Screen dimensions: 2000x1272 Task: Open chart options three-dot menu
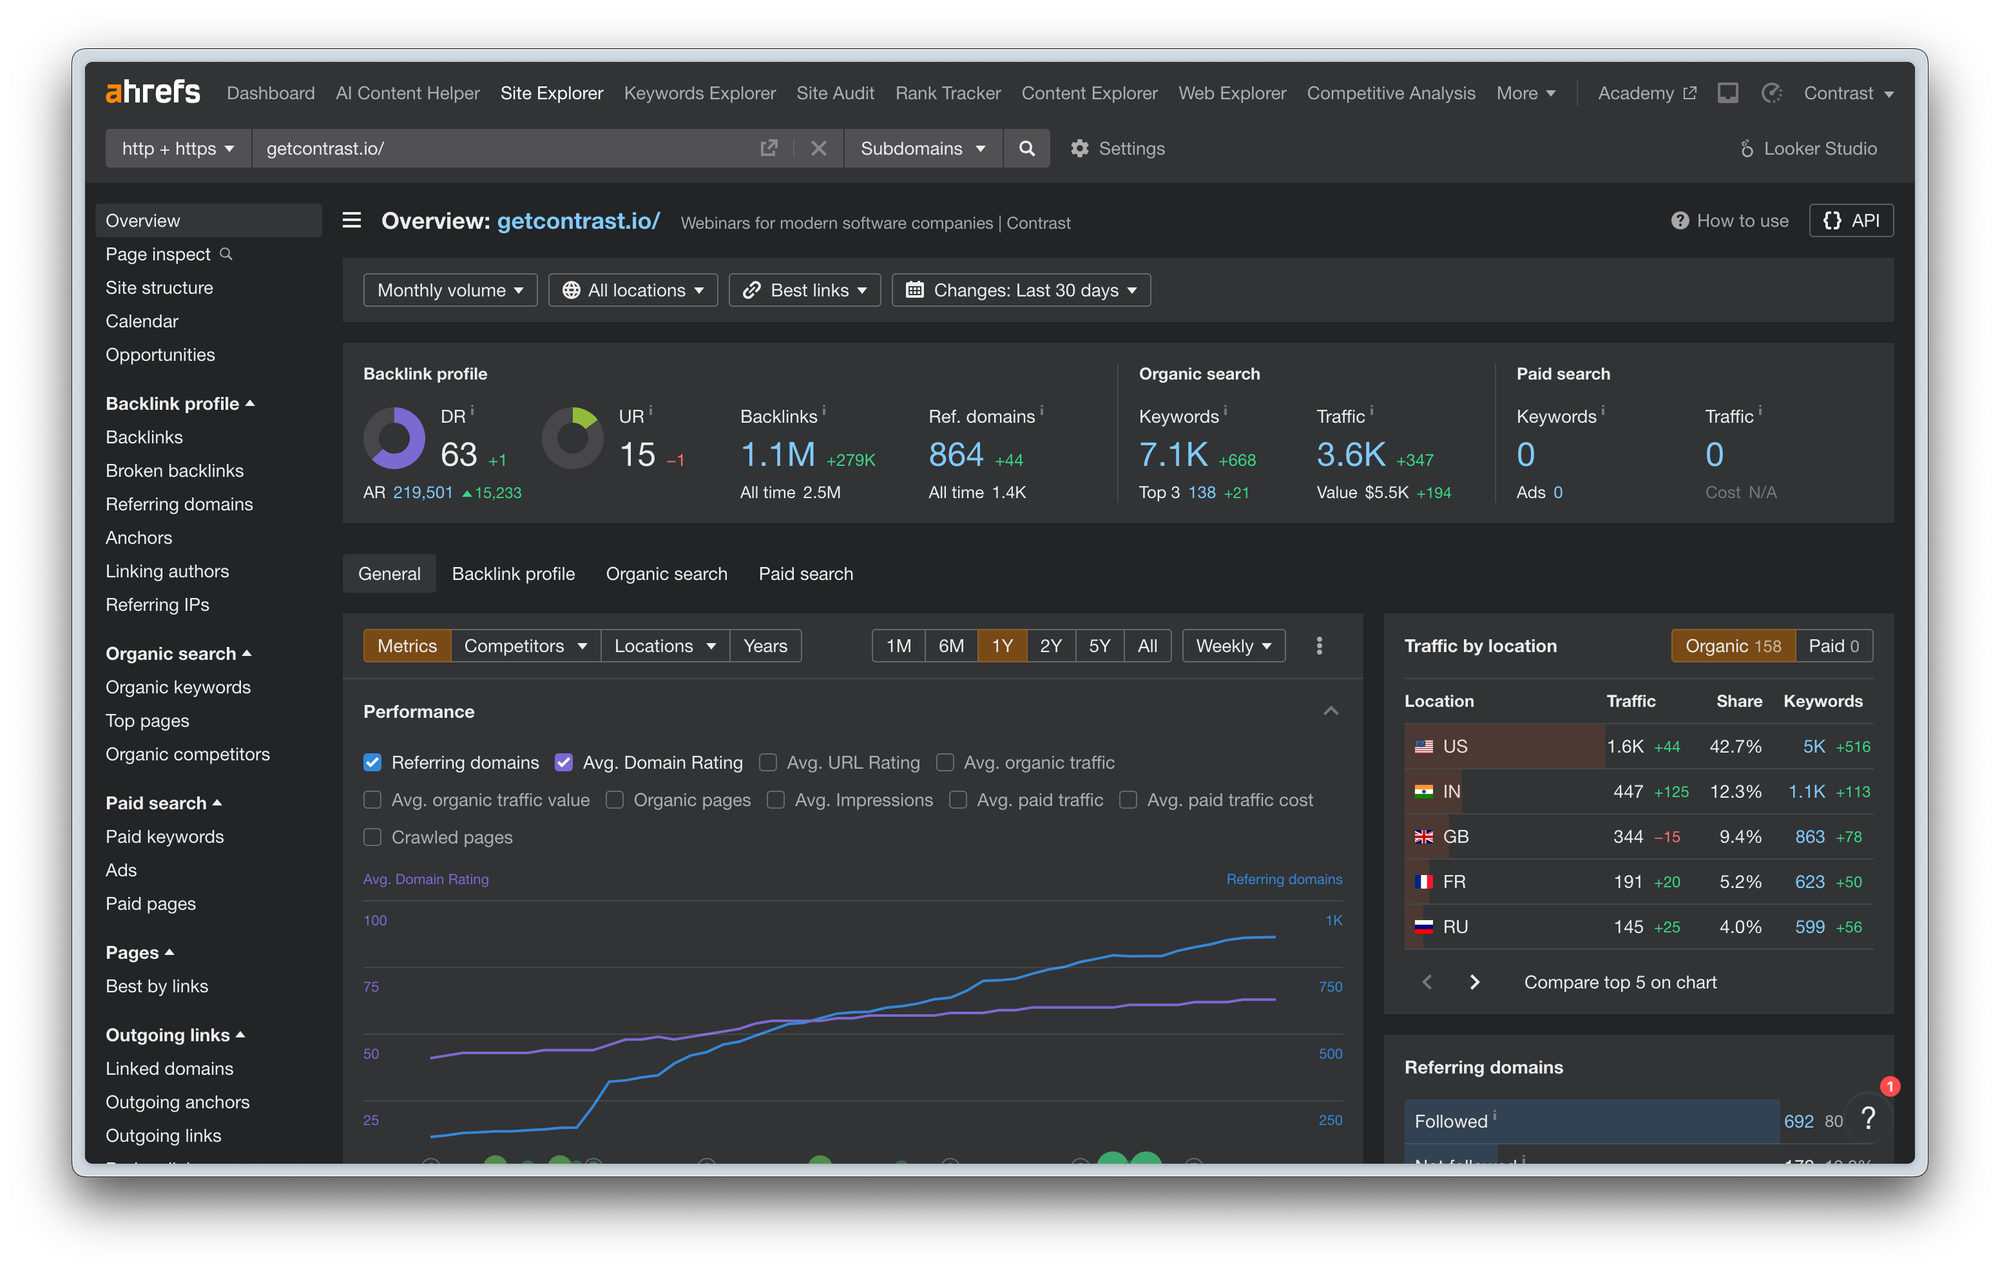1320,646
